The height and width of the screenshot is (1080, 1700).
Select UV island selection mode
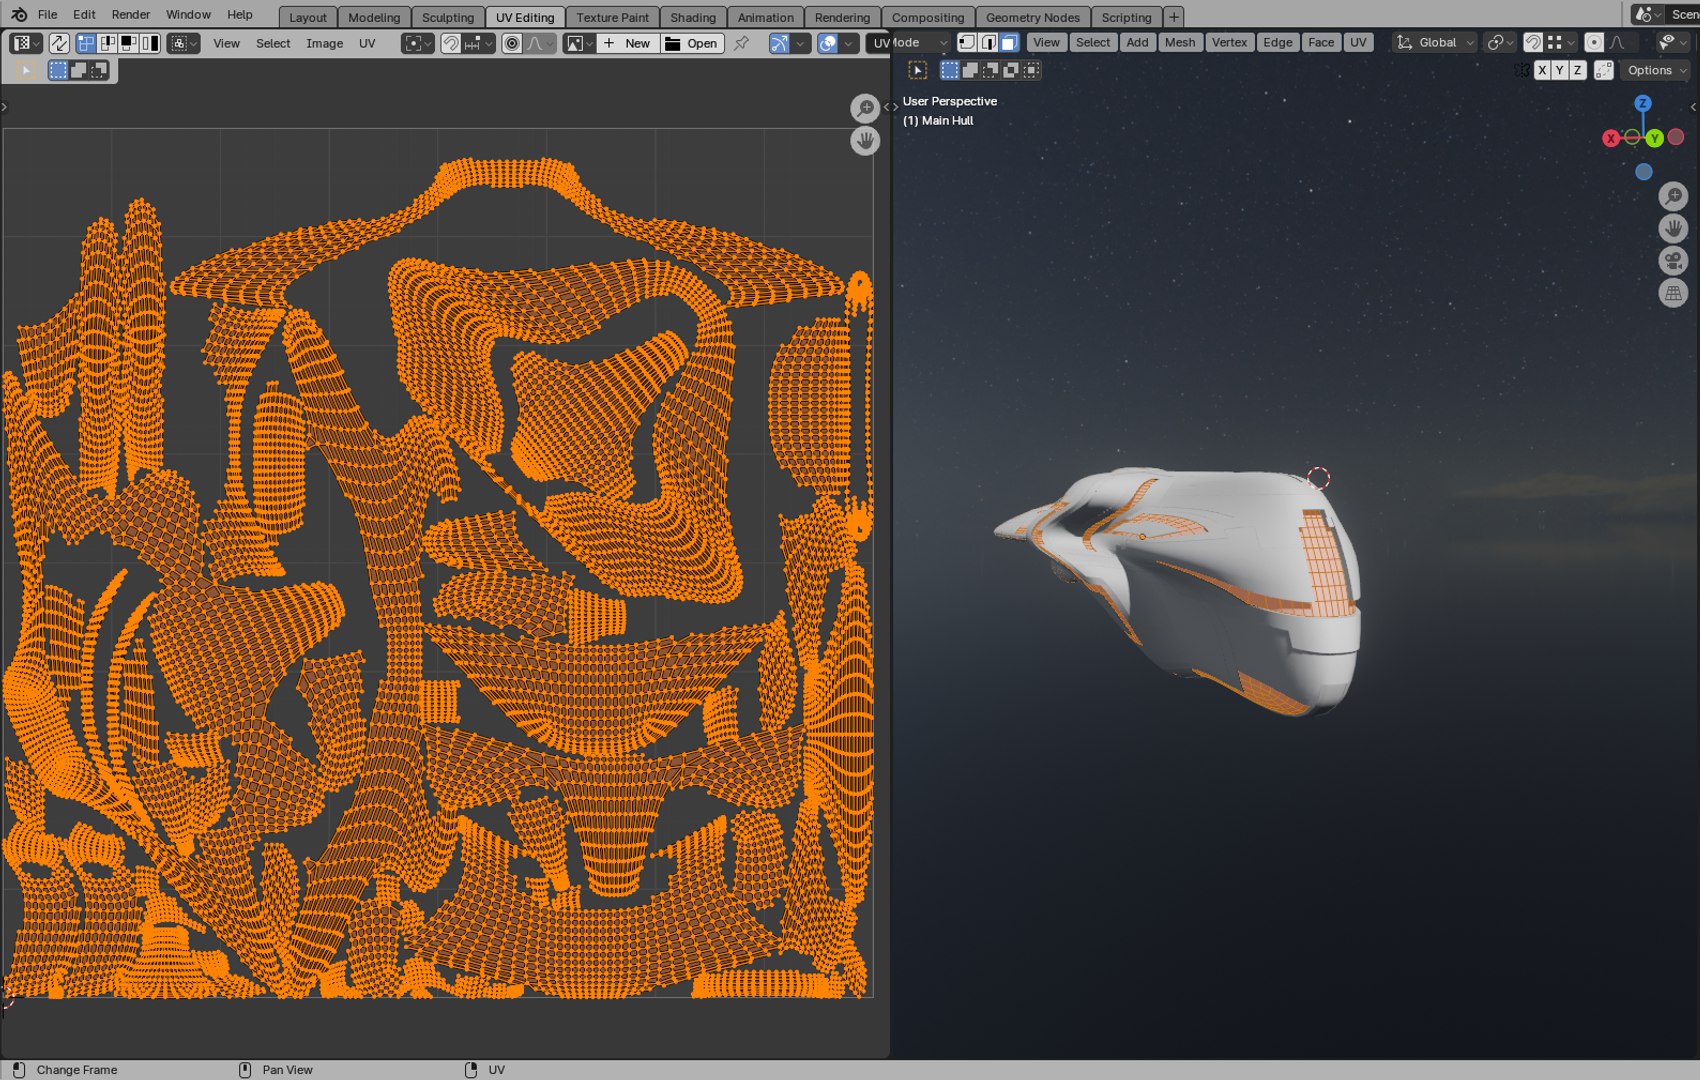(150, 43)
